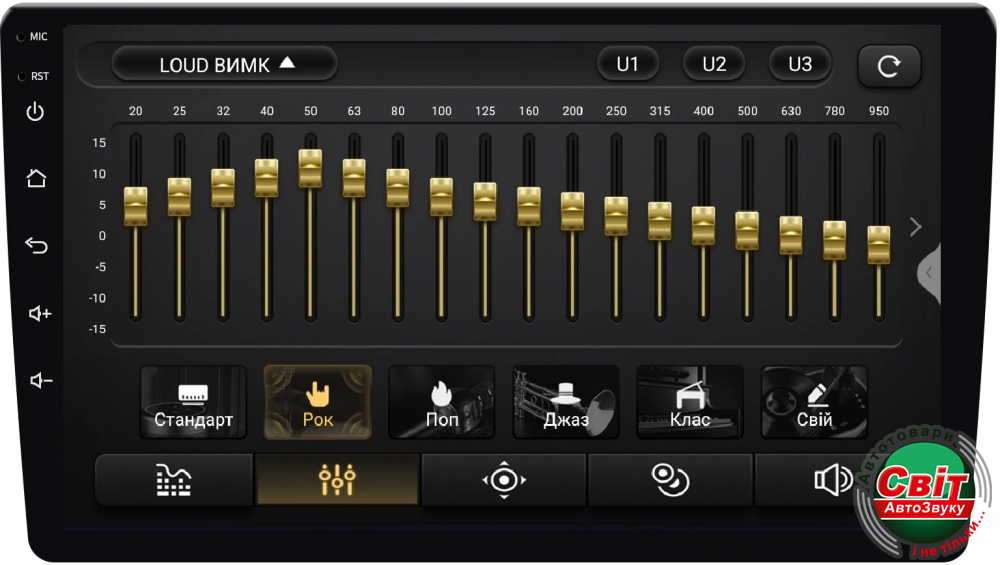The width and height of the screenshot is (1000, 565).
Task: Expand the side panel handle arrow
Action: pos(929,272)
